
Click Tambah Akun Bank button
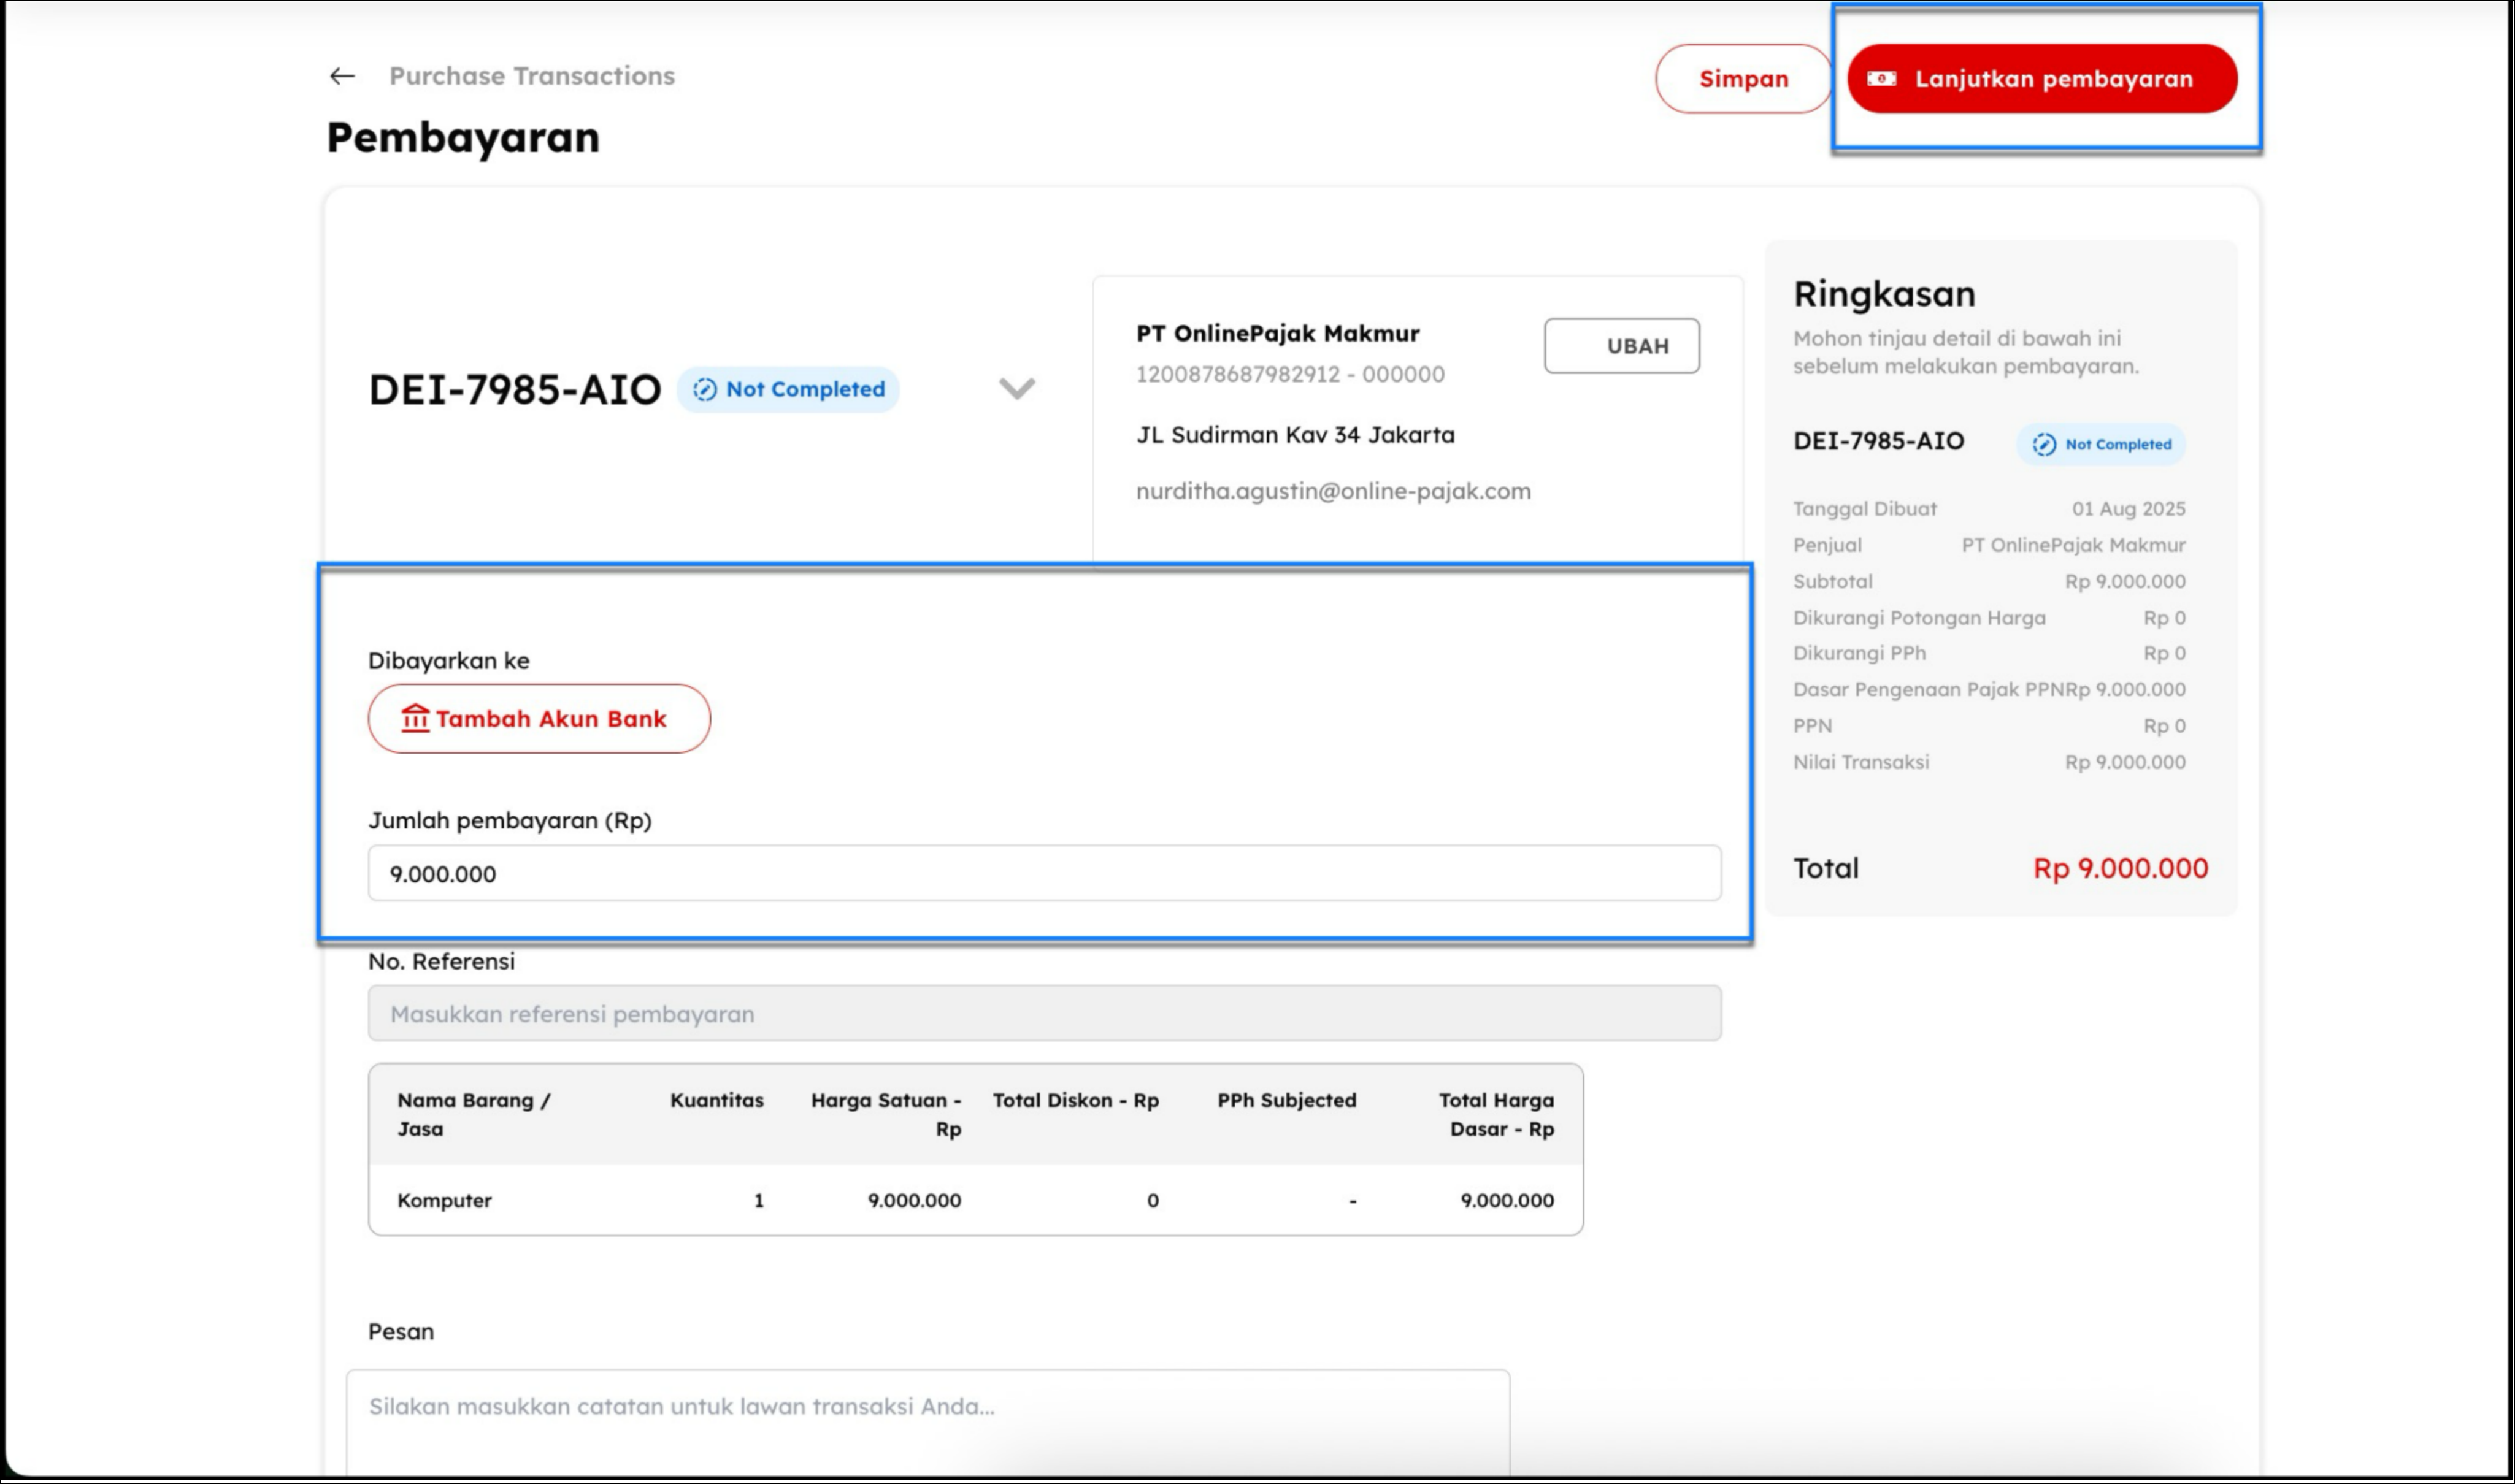(539, 718)
